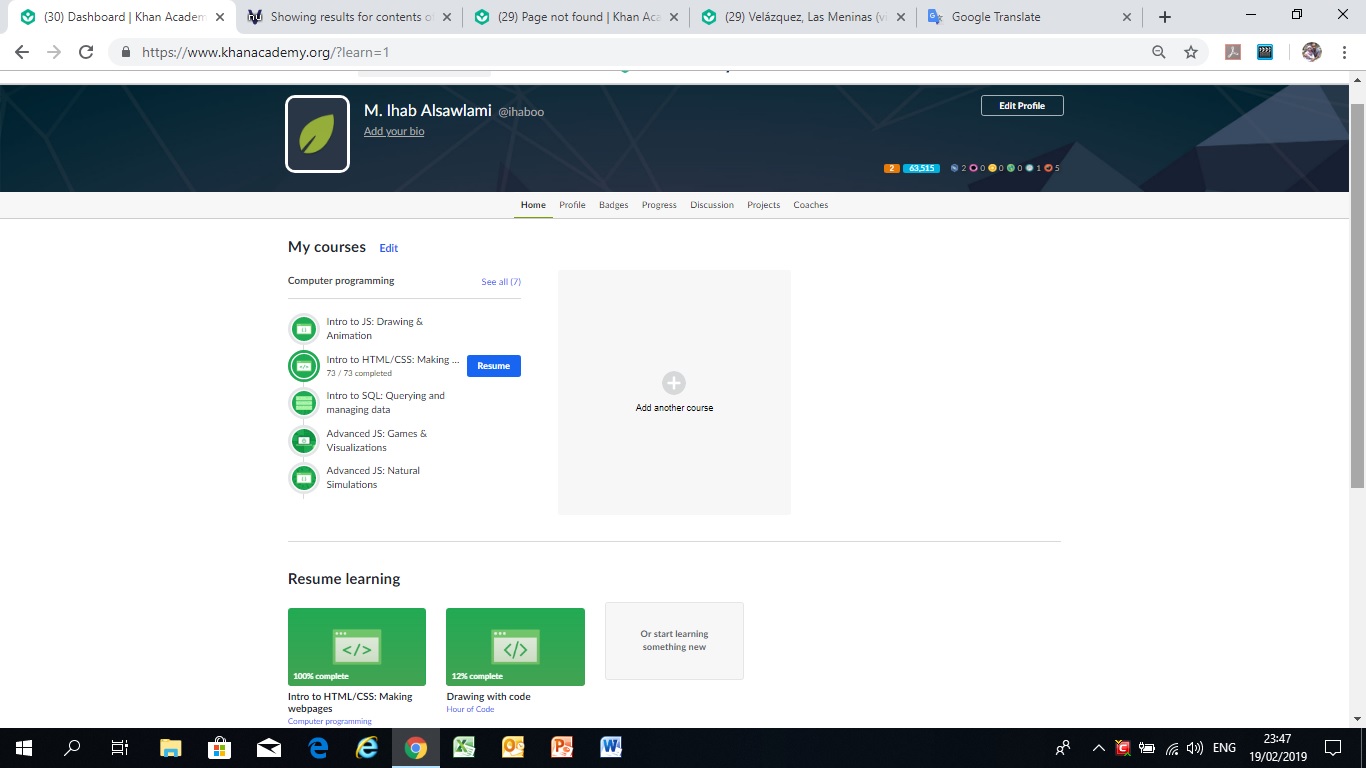This screenshot has width=1366, height=768.
Task: Open Excel from the taskbar
Action: pos(465,748)
